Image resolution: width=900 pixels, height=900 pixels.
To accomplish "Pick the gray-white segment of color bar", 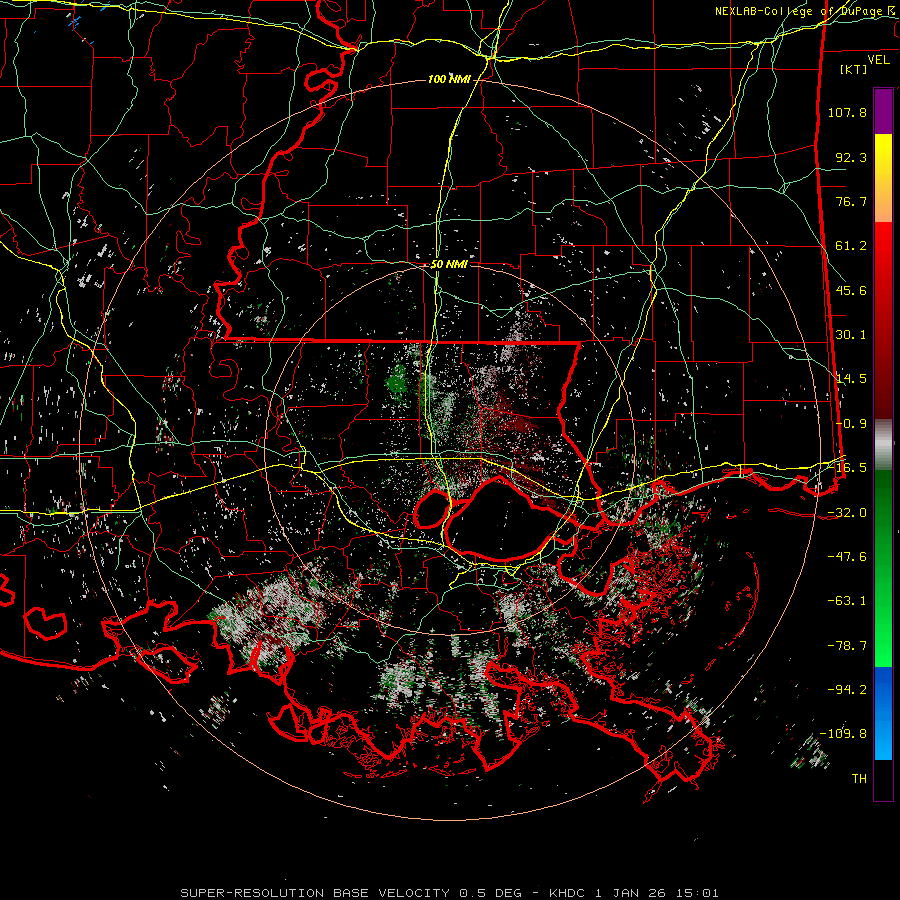I will pyautogui.click(x=883, y=445).
